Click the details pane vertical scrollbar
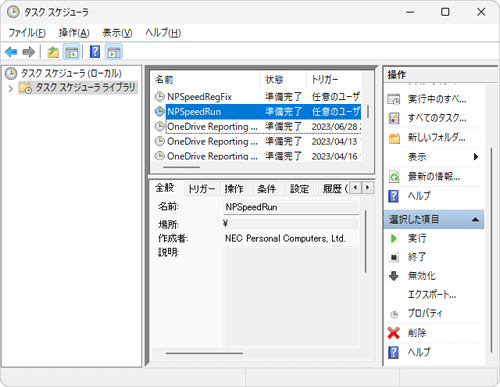 tap(366, 242)
